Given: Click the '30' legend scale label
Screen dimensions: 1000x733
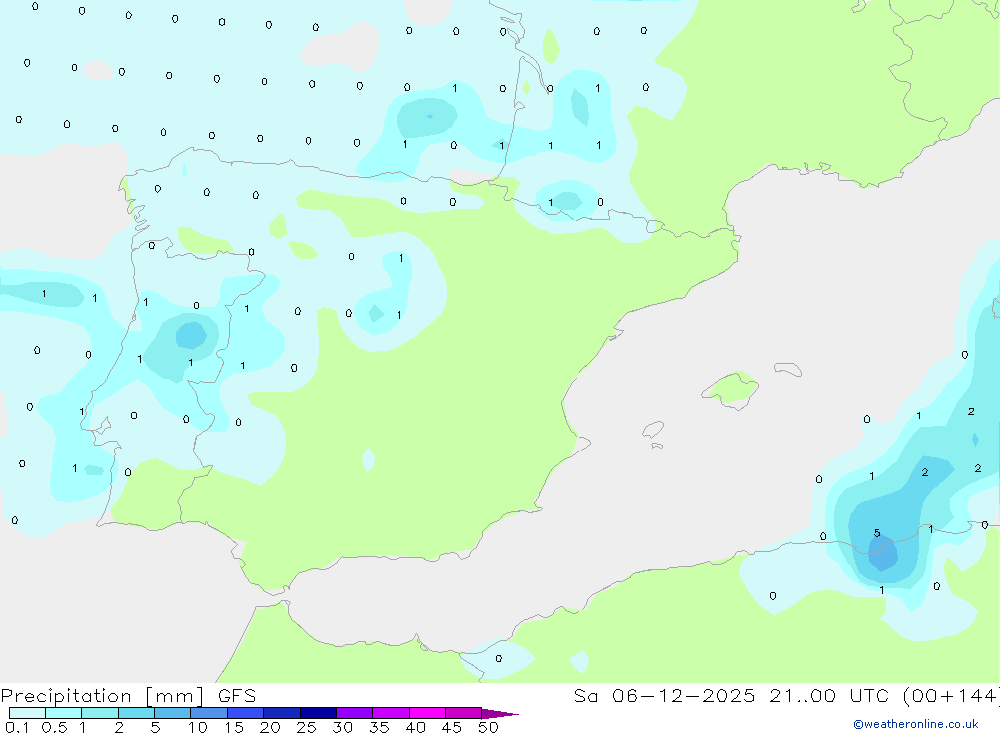Looking at the screenshot, I should tap(342, 727).
